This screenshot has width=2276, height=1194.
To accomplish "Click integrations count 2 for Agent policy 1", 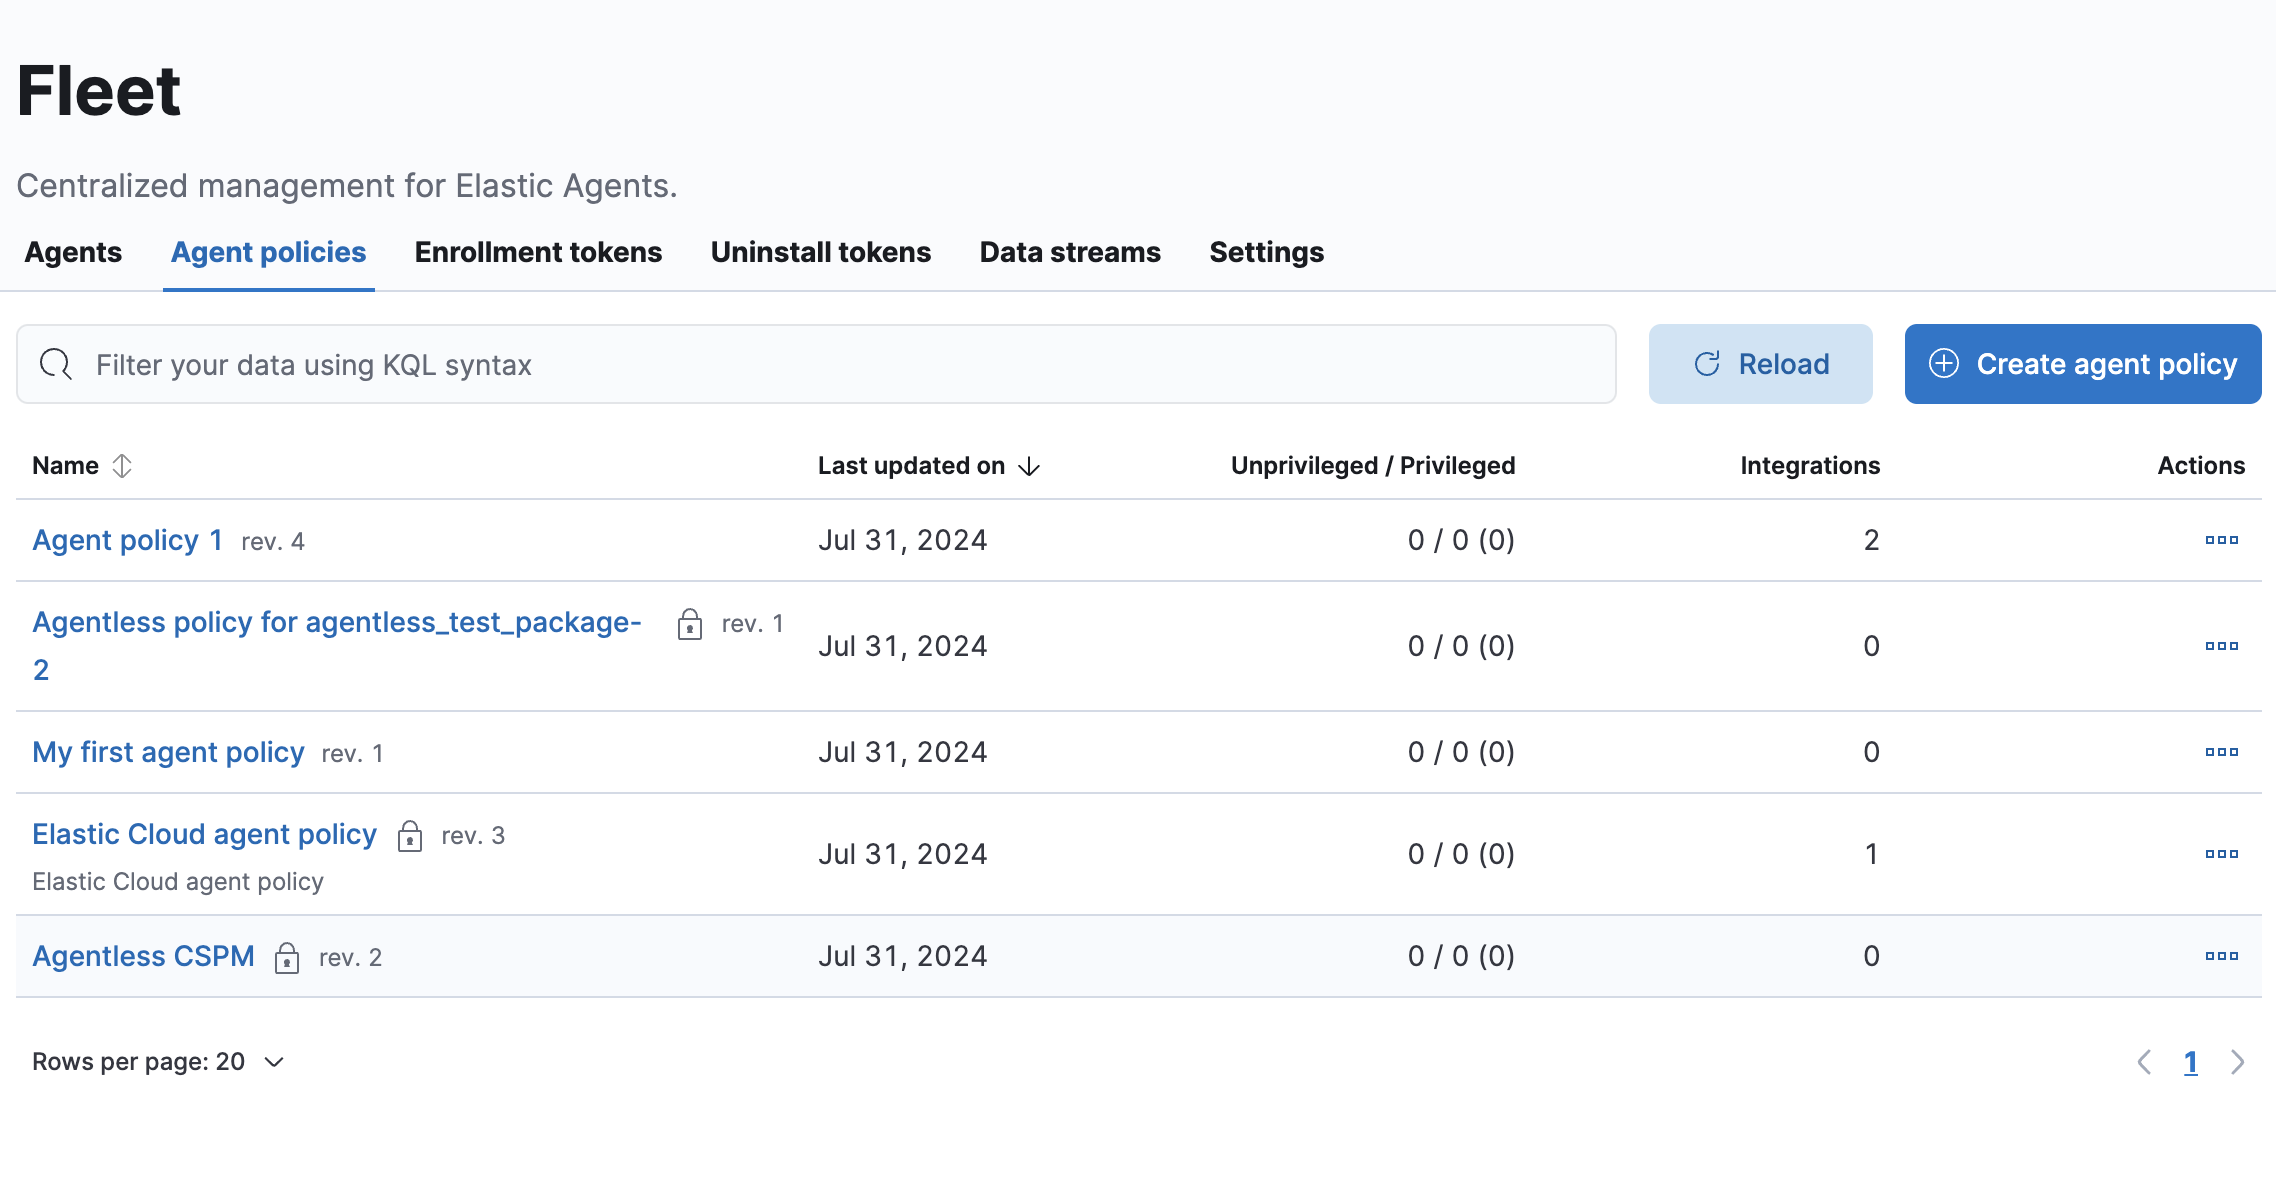I will pos(1871,540).
